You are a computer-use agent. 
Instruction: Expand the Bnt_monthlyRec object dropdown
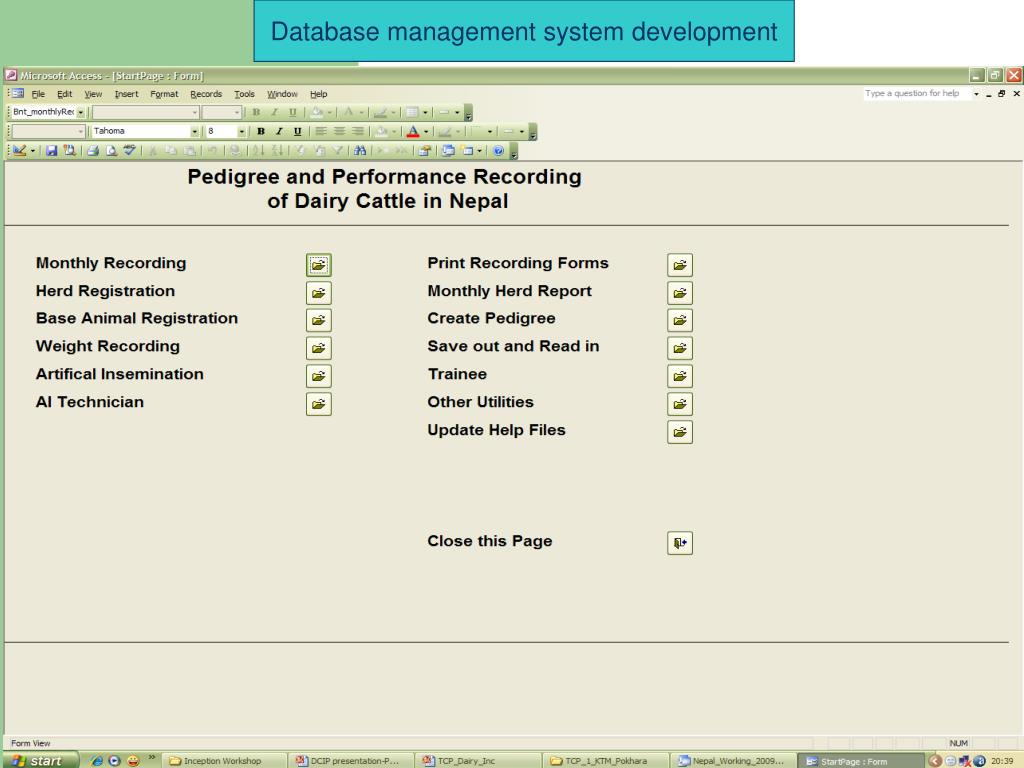(81, 112)
